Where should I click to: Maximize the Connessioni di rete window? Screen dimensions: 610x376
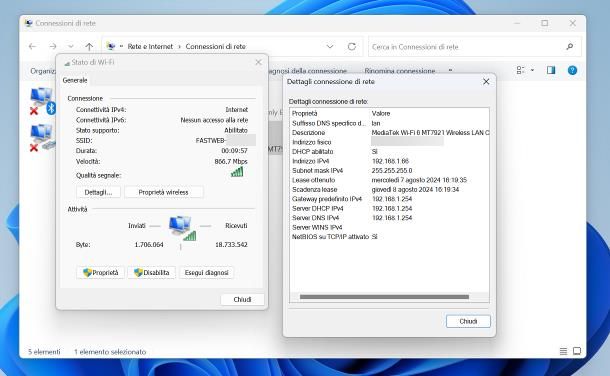click(545, 23)
